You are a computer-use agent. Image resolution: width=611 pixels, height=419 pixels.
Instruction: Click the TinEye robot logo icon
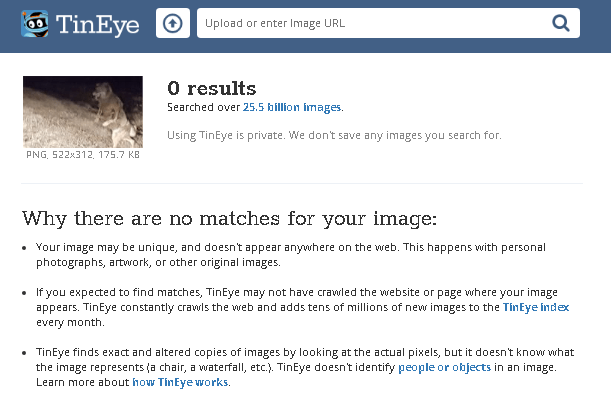pyautogui.click(x=37, y=23)
